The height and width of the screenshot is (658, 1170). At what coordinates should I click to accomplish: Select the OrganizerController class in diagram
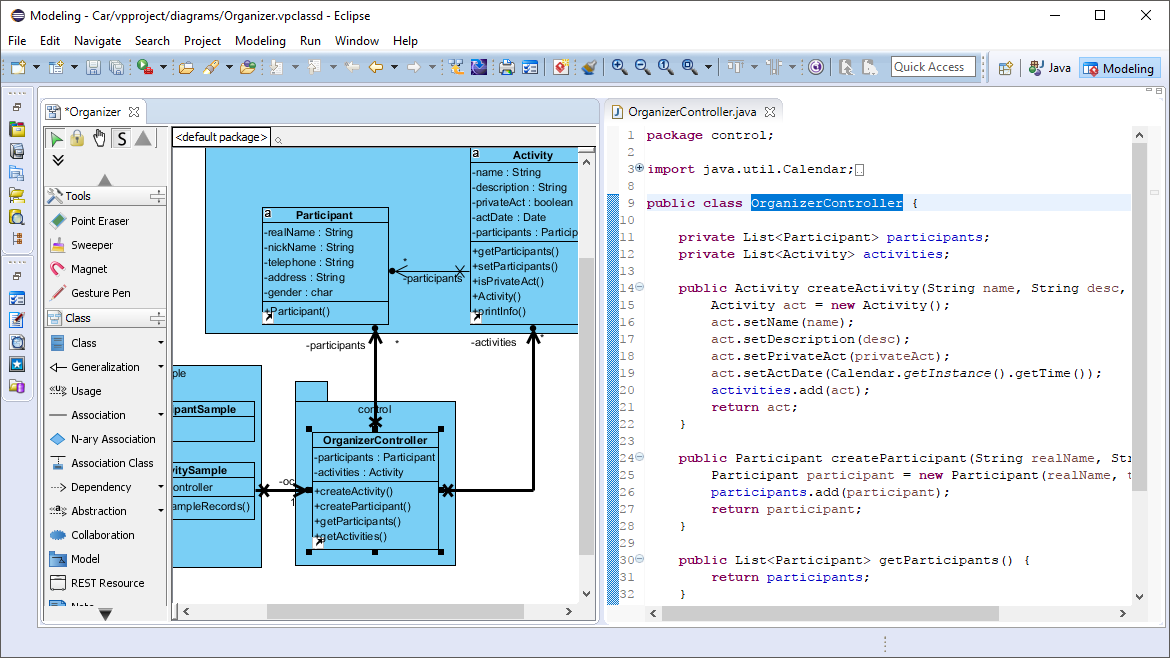point(375,440)
